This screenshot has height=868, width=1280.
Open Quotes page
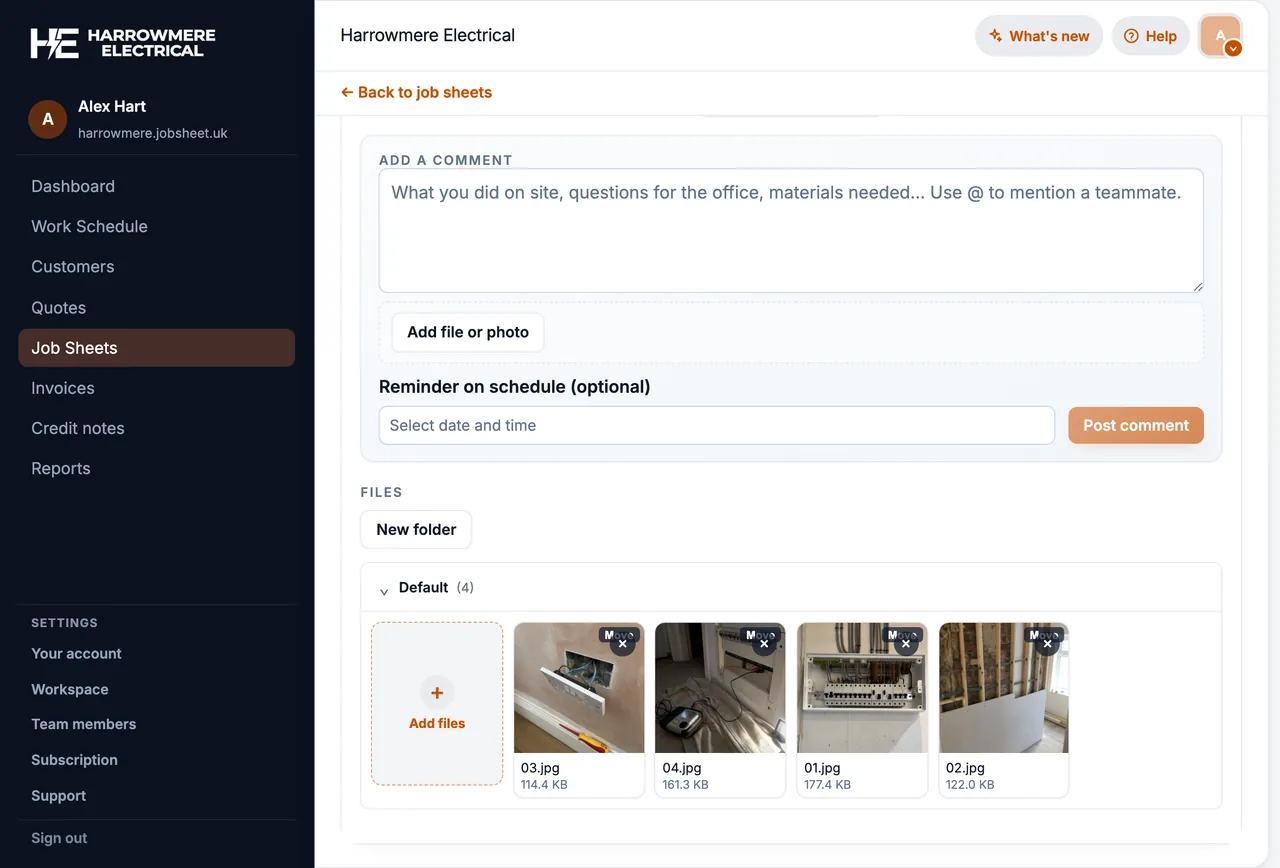[58, 308]
